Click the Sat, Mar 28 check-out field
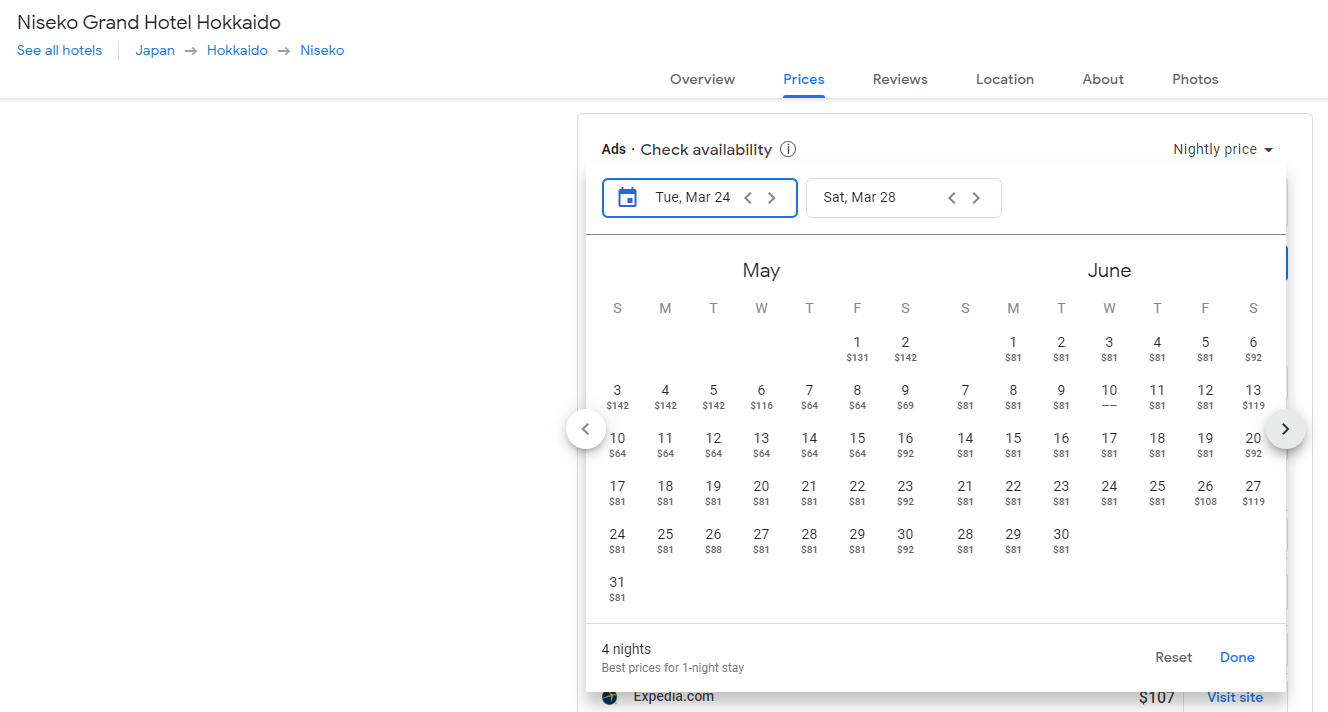1328x712 pixels. [x=870, y=198]
